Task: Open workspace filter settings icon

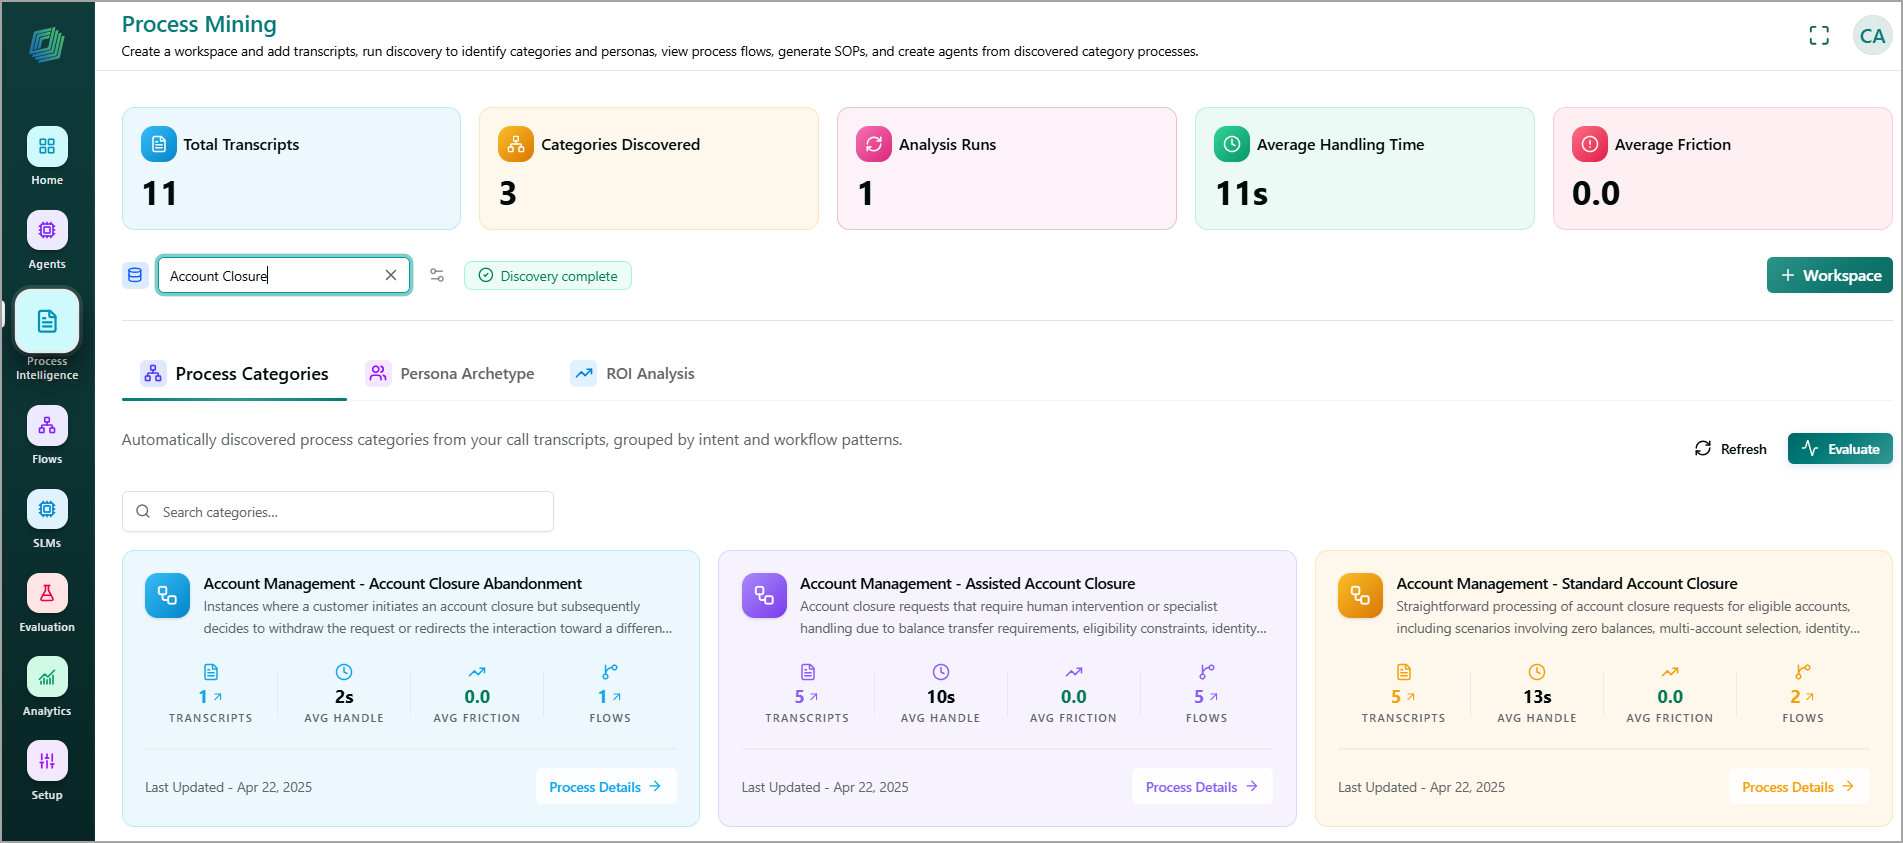Action: tap(437, 275)
